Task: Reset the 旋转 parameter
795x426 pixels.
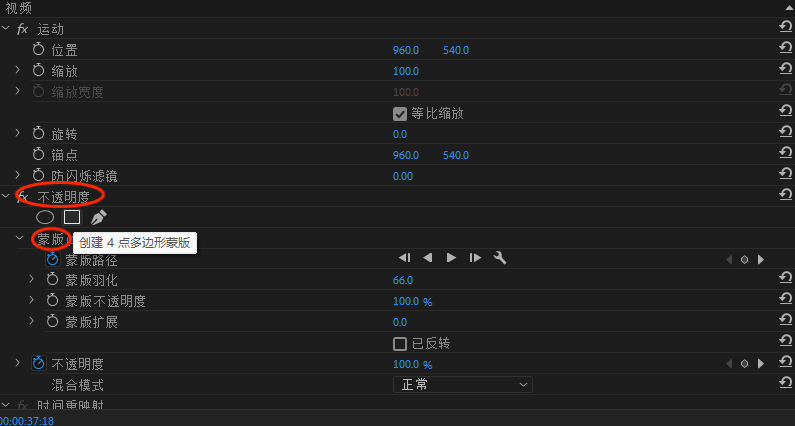Action: coord(785,131)
